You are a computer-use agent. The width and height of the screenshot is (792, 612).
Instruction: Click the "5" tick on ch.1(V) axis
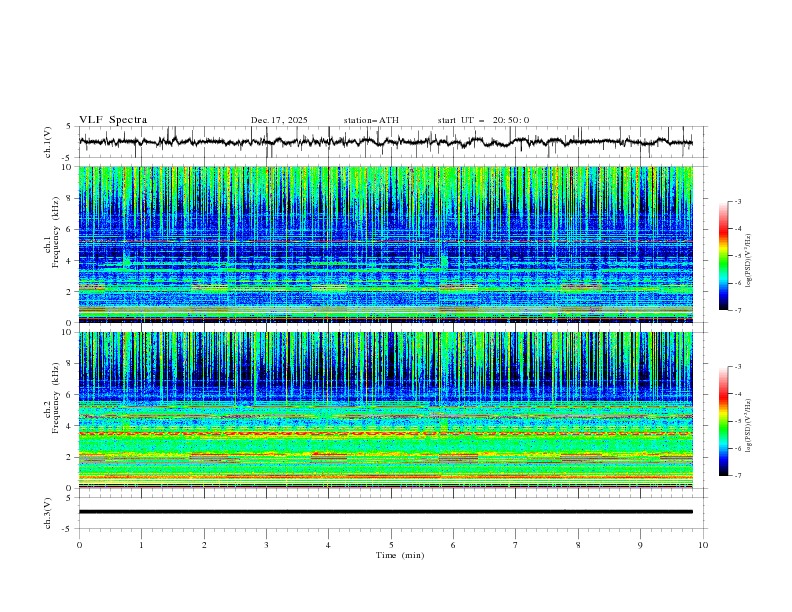69,126
